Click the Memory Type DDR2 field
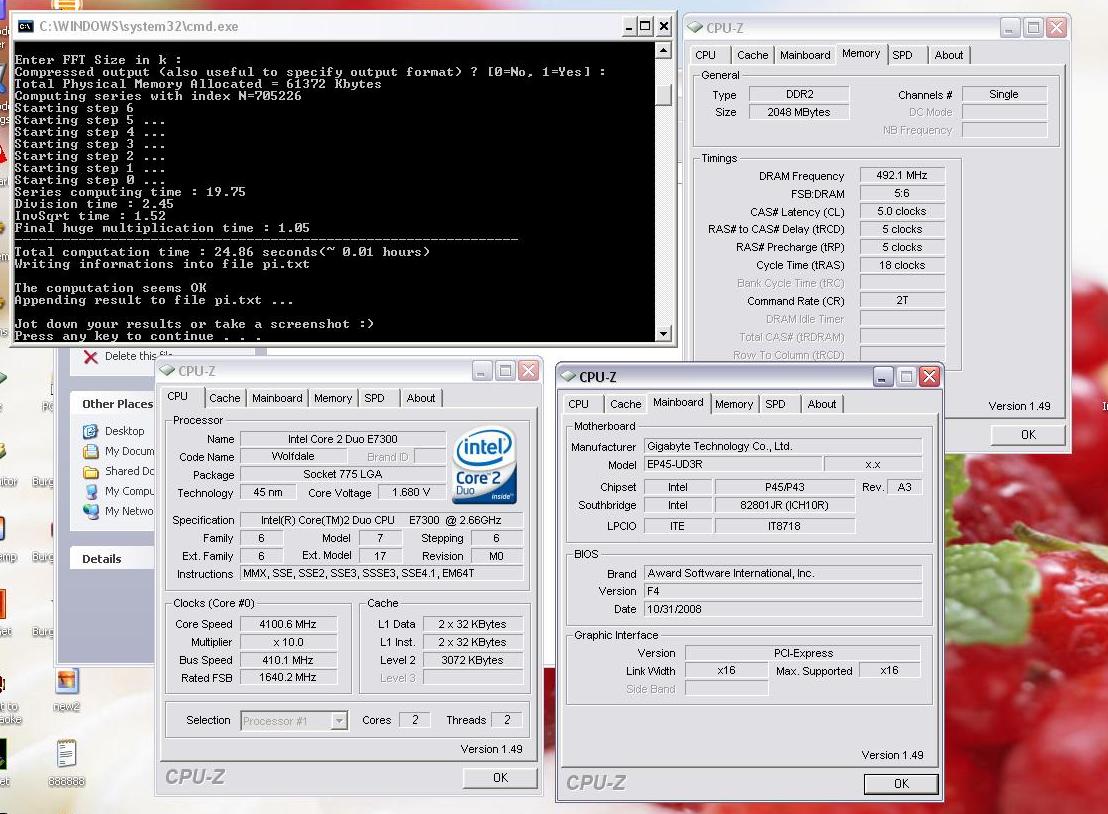The image size is (1108, 814). [x=799, y=95]
